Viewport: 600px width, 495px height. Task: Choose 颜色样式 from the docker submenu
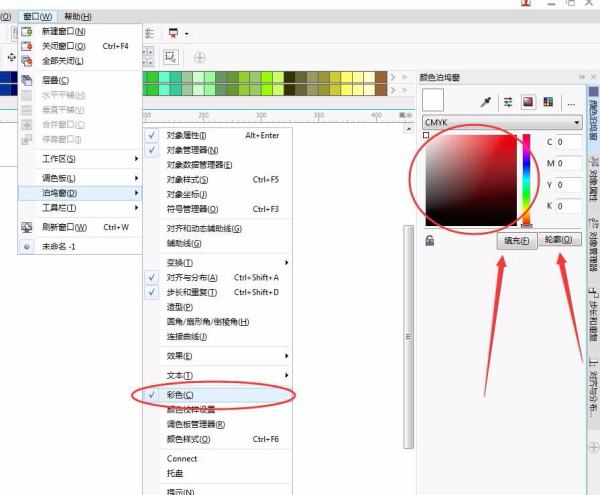coord(218,439)
